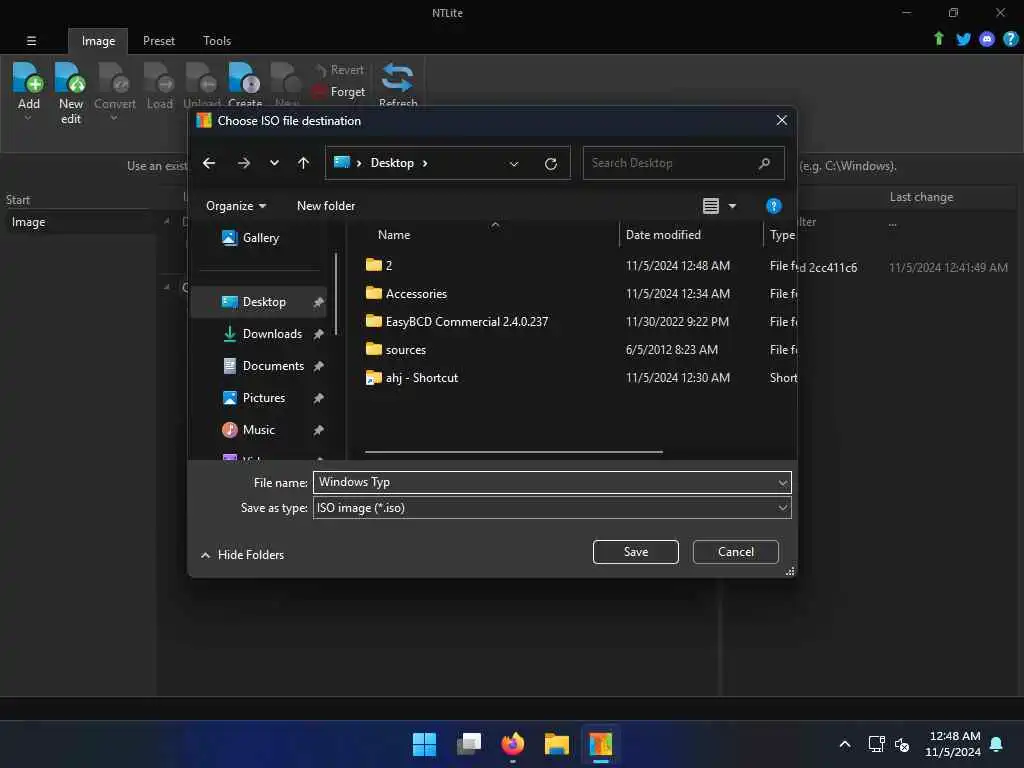Image resolution: width=1024 pixels, height=768 pixels.
Task: Click the horizontal scrollbar in file list
Action: click(x=513, y=452)
